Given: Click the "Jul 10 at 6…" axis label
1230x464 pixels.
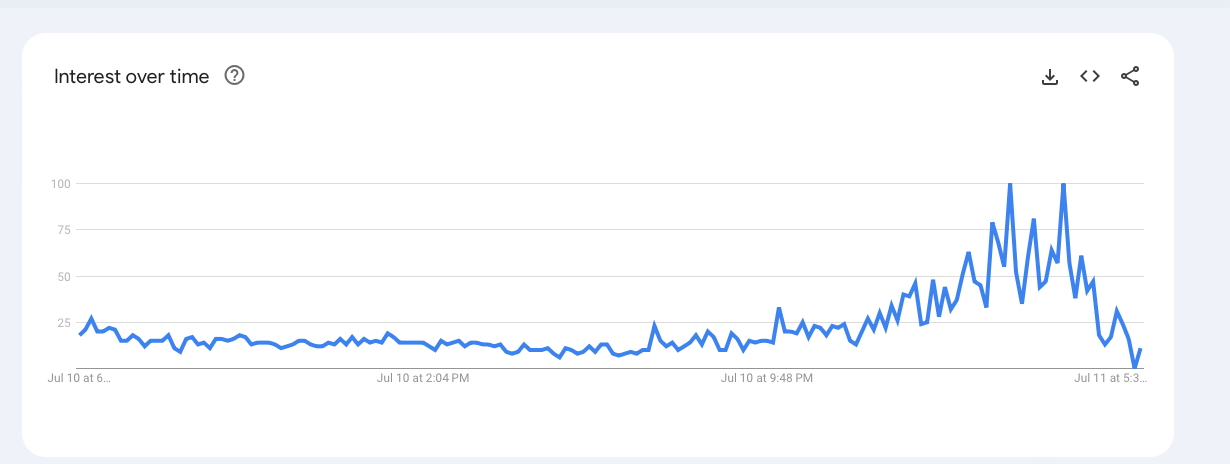Looking at the screenshot, I should [79, 379].
